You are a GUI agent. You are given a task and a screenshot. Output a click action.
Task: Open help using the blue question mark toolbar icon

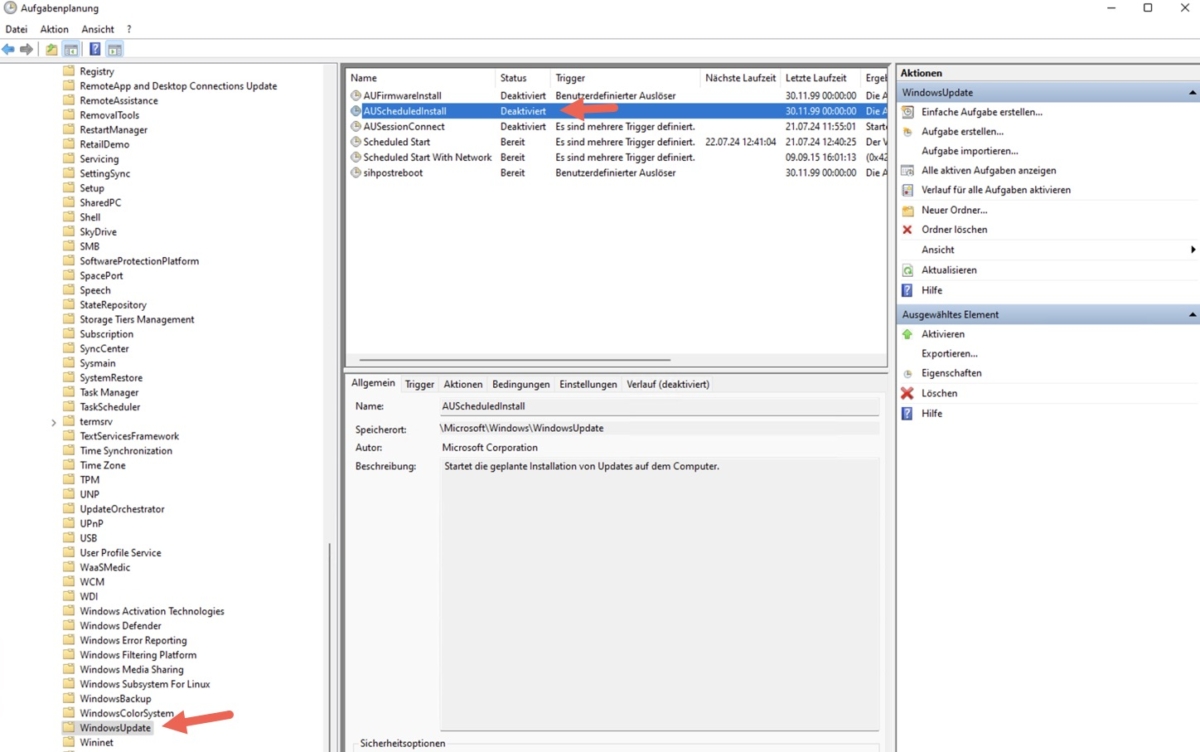click(x=94, y=48)
